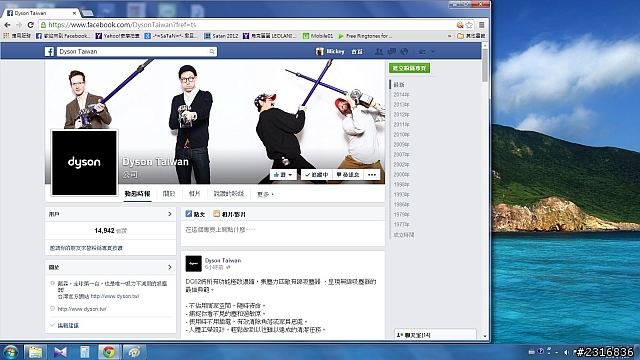Click the Dyson profile picture
Screen dimensions: 640x360
pyautogui.click(x=84, y=162)
